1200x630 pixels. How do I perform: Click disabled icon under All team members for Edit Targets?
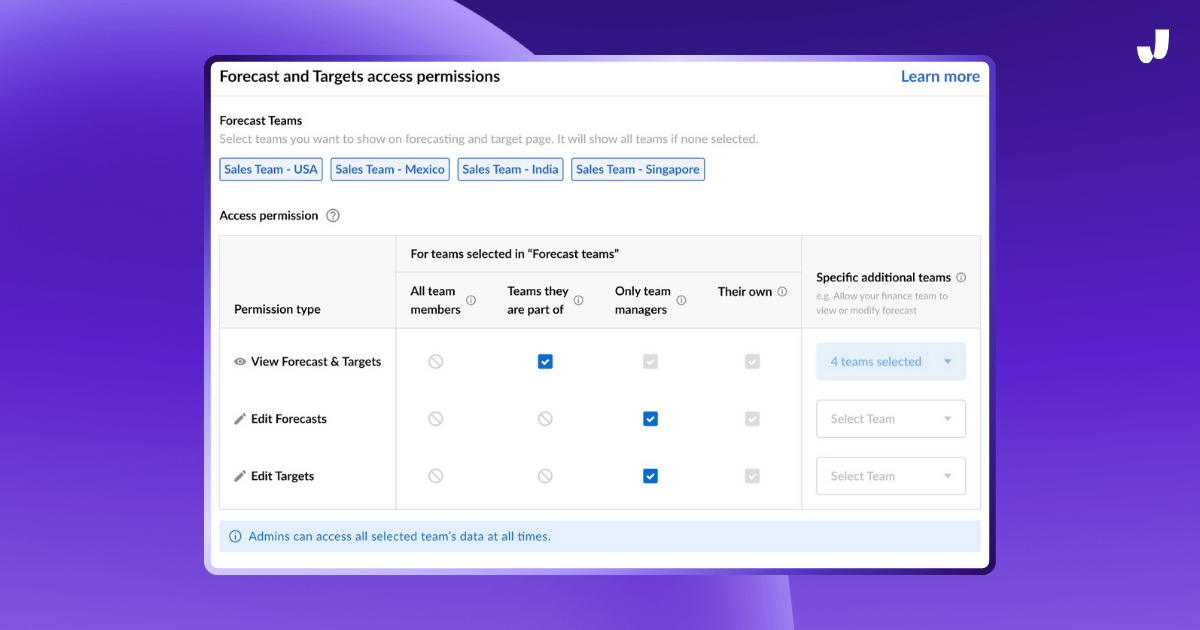point(436,476)
